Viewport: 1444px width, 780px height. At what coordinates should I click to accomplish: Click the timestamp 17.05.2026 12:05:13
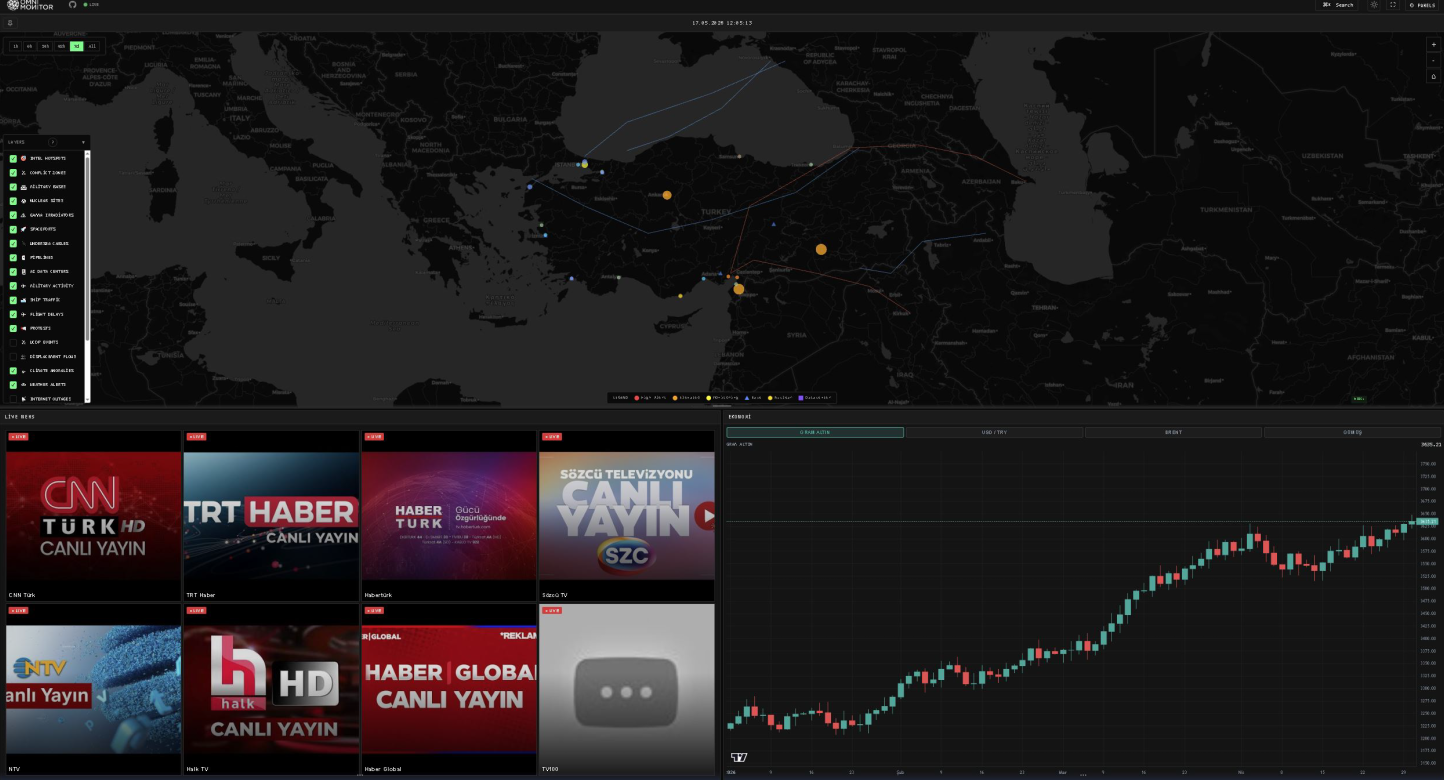(722, 22)
